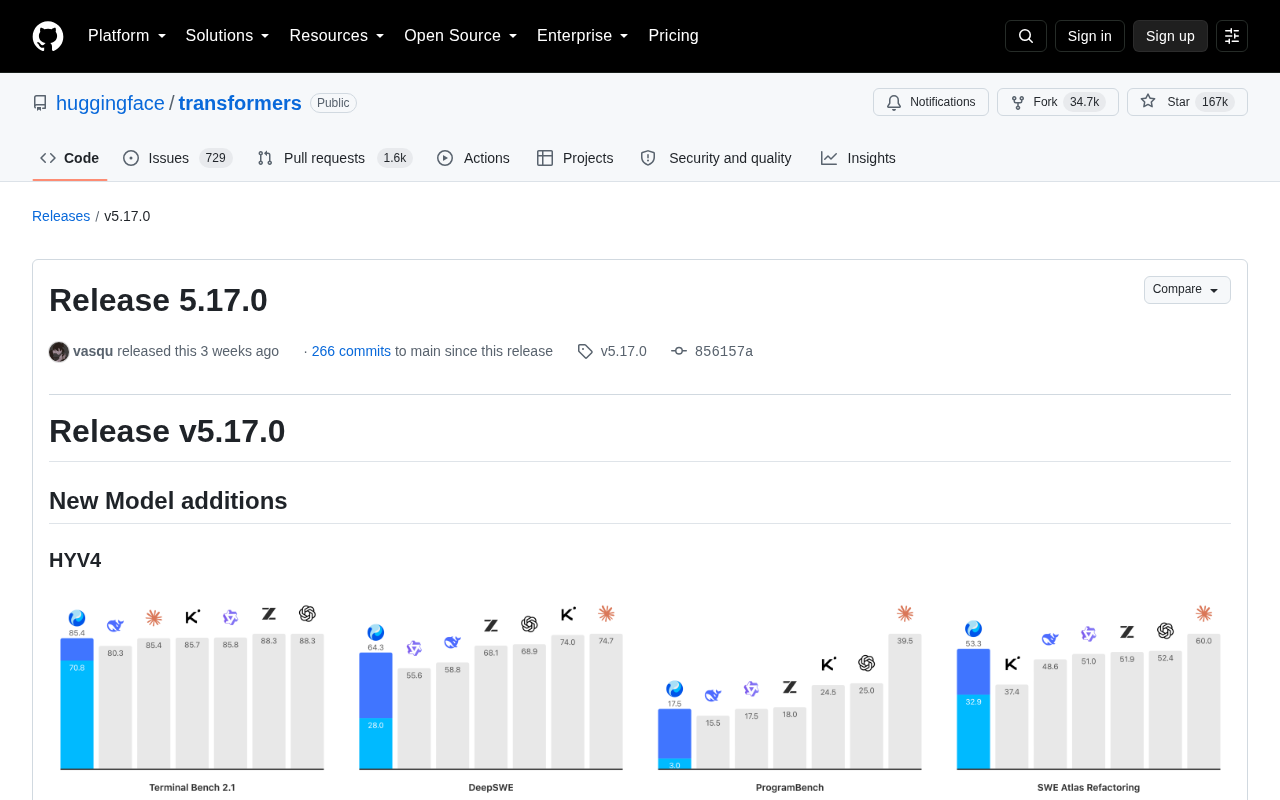Expand the Solutions dropdown

pos(228,36)
